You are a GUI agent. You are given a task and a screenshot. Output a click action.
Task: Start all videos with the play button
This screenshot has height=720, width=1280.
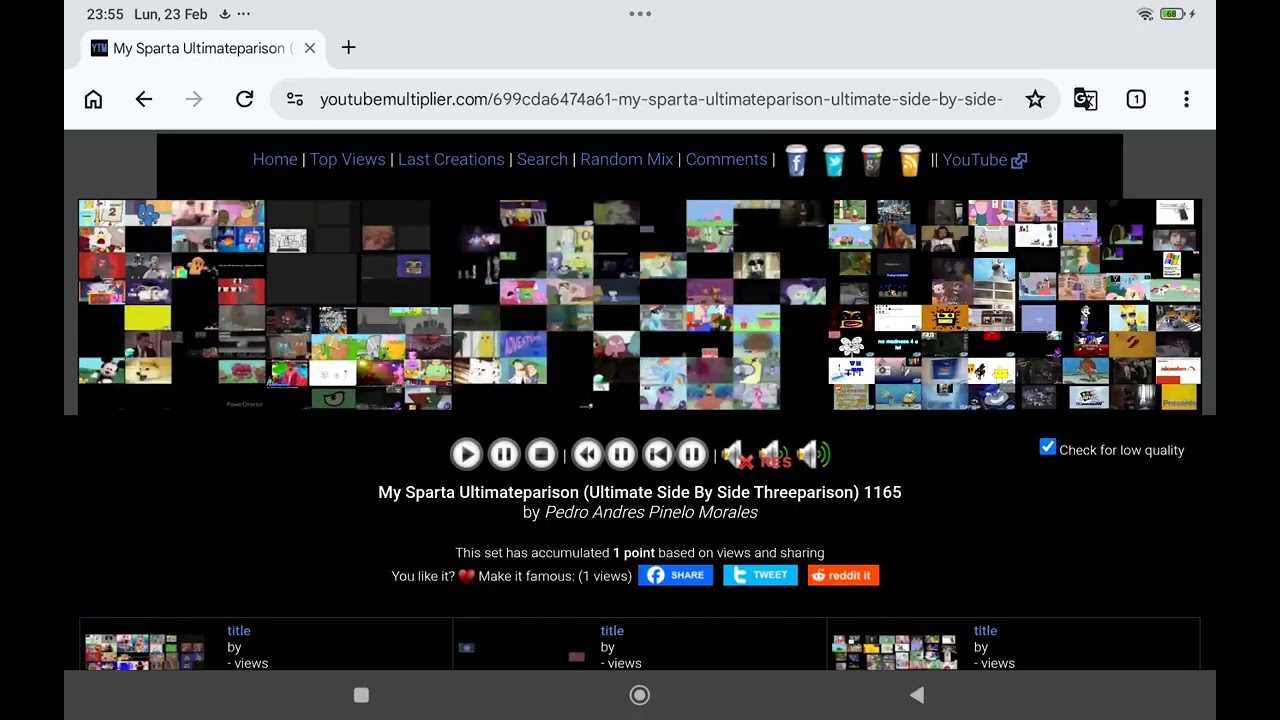coord(466,455)
